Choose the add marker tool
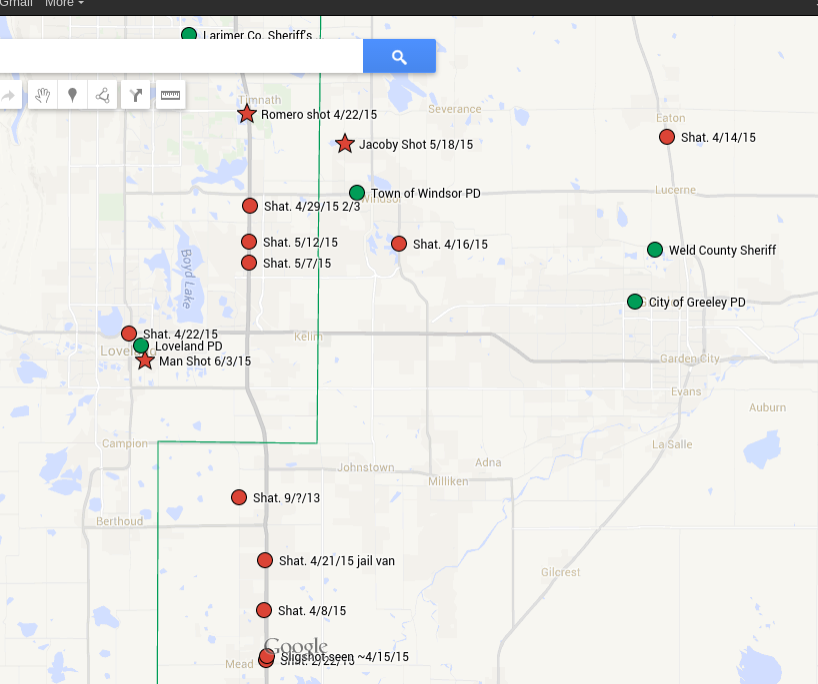Screen dimensions: 818x684 tap(72, 96)
